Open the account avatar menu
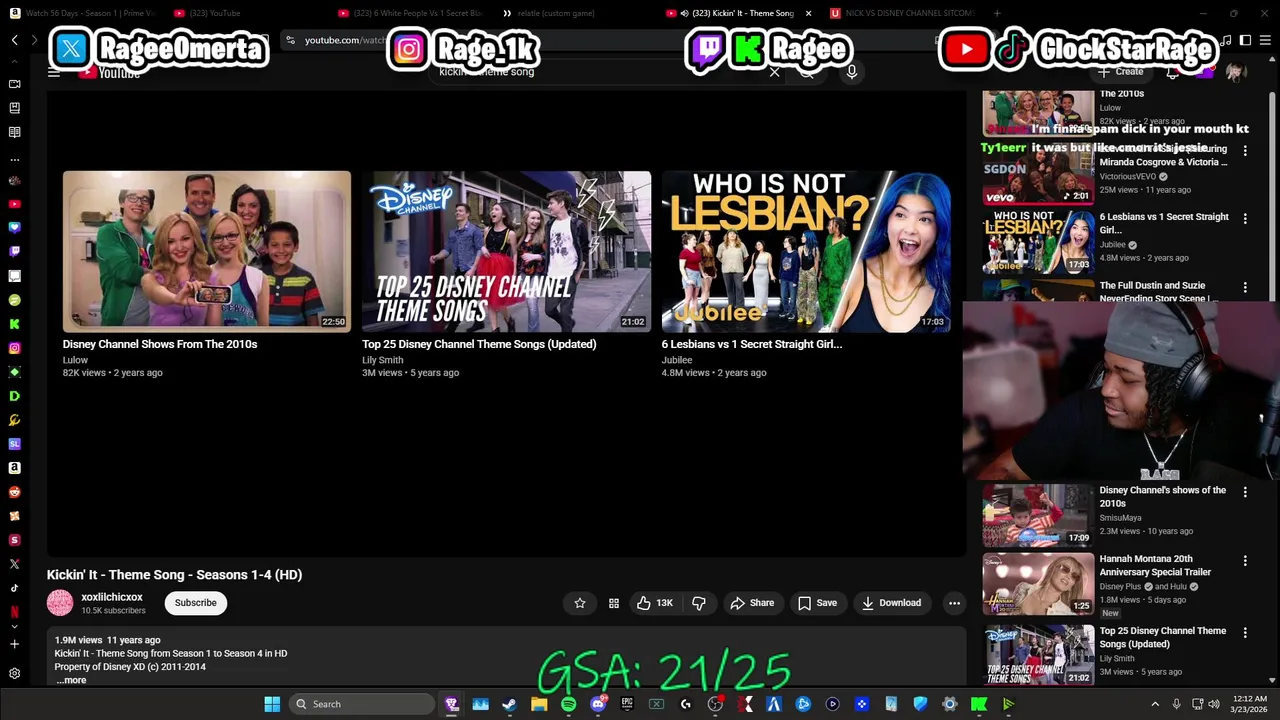This screenshot has height=720, width=1280. 1235,72
